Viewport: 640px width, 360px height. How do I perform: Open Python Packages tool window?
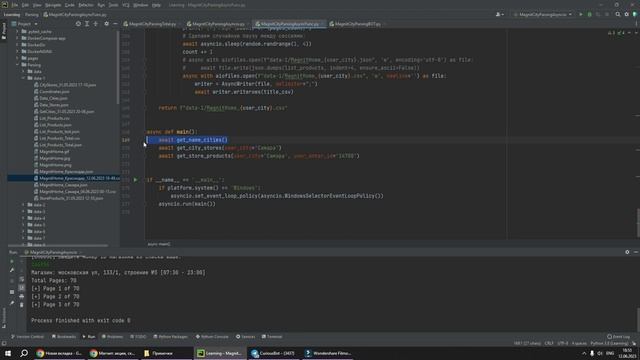pyautogui.click(x=171, y=337)
